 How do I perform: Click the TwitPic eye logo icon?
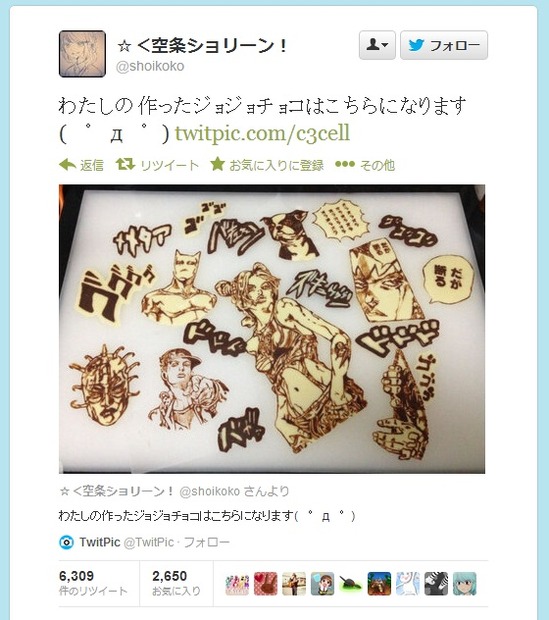pos(66,542)
